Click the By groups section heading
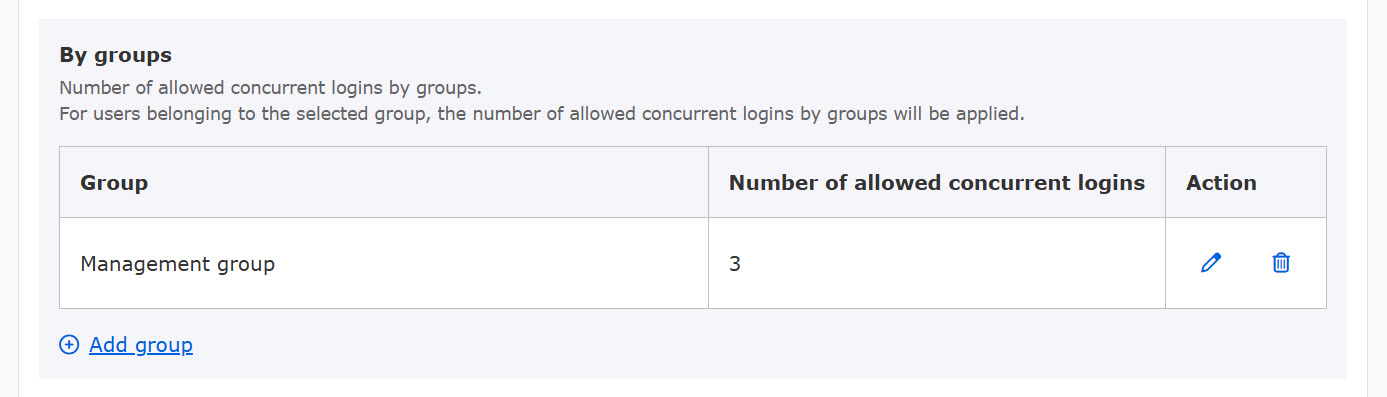This screenshot has width=1387, height=397. (x=116, y=55)
